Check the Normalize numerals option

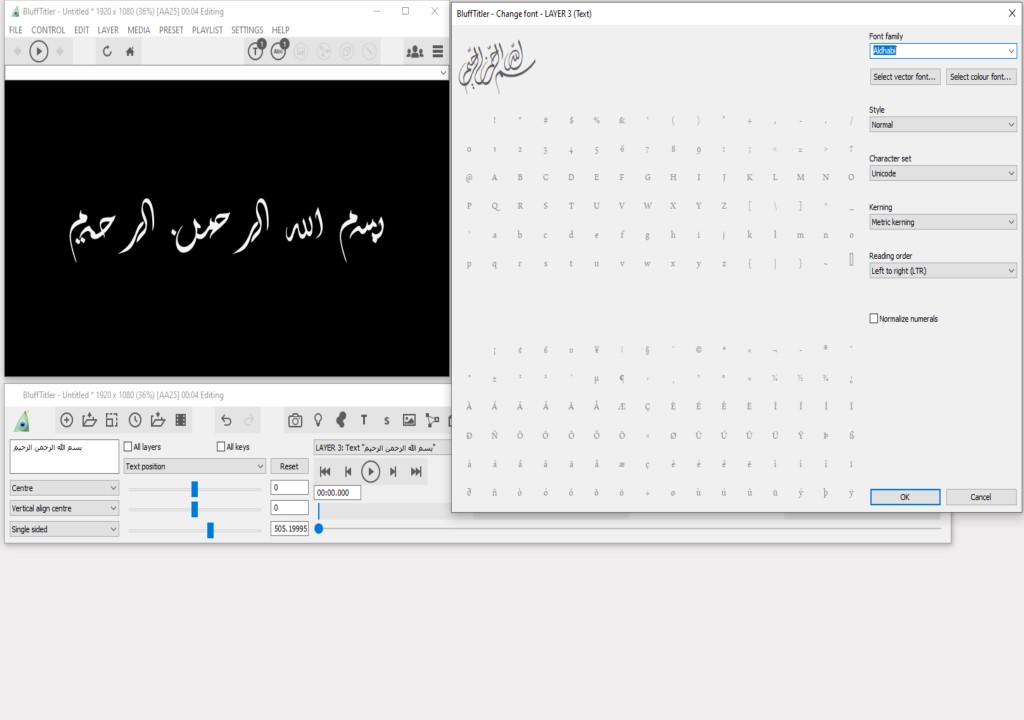(874, 318)
